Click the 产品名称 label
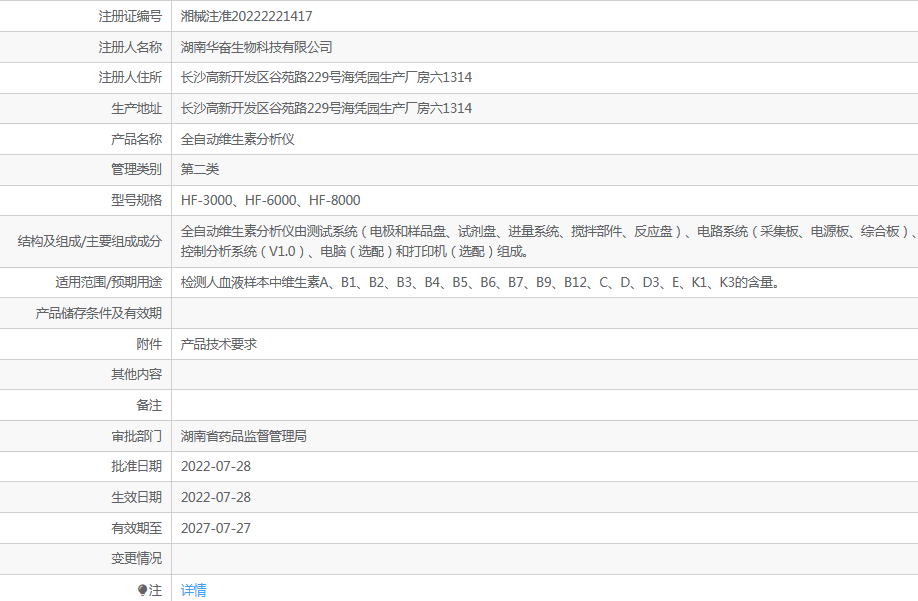The height and width of the screenshot is (601, 918). (136, 139)
